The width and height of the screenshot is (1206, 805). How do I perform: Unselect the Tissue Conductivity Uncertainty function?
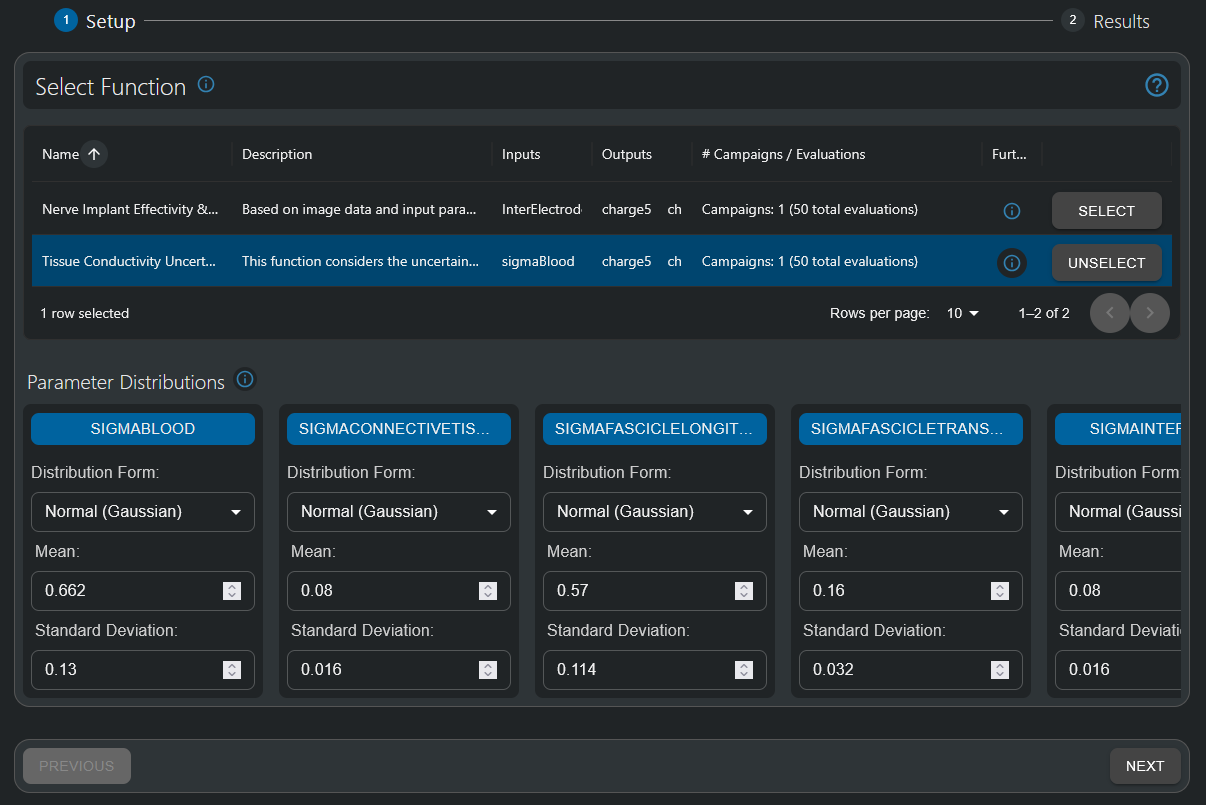[x=1106, y=263]
